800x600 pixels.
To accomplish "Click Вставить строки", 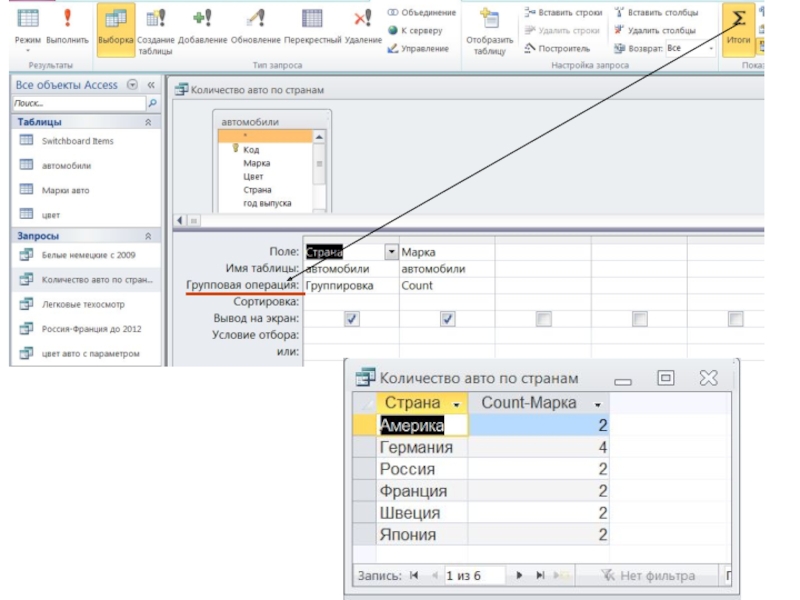I will tap(563, 12).
